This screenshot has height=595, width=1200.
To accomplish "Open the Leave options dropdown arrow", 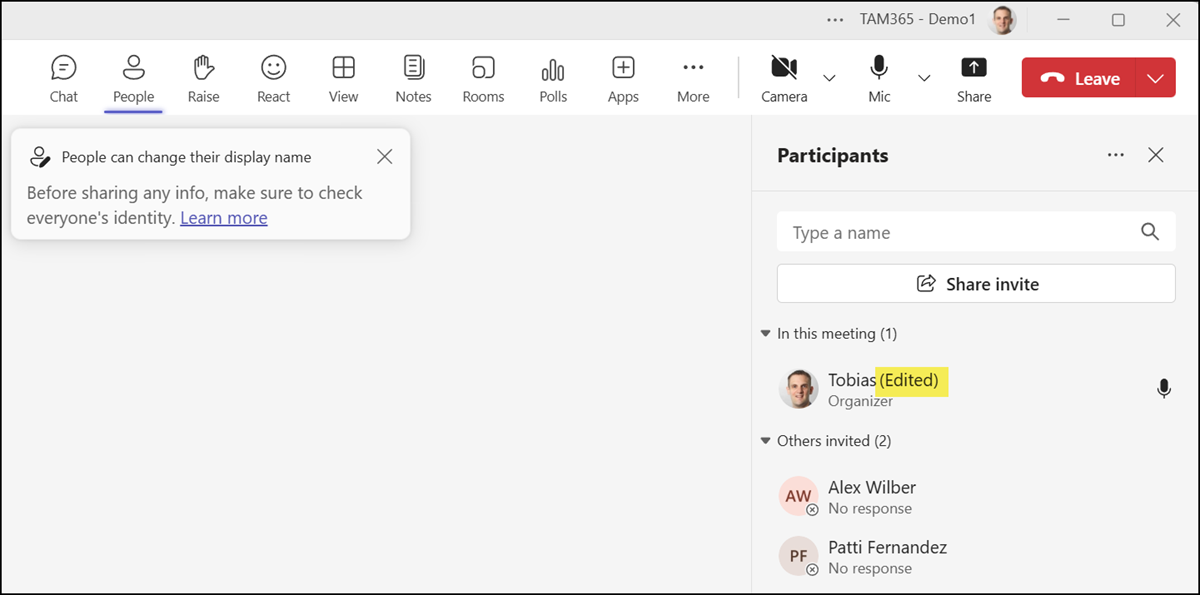I will tap(1155, 79).
